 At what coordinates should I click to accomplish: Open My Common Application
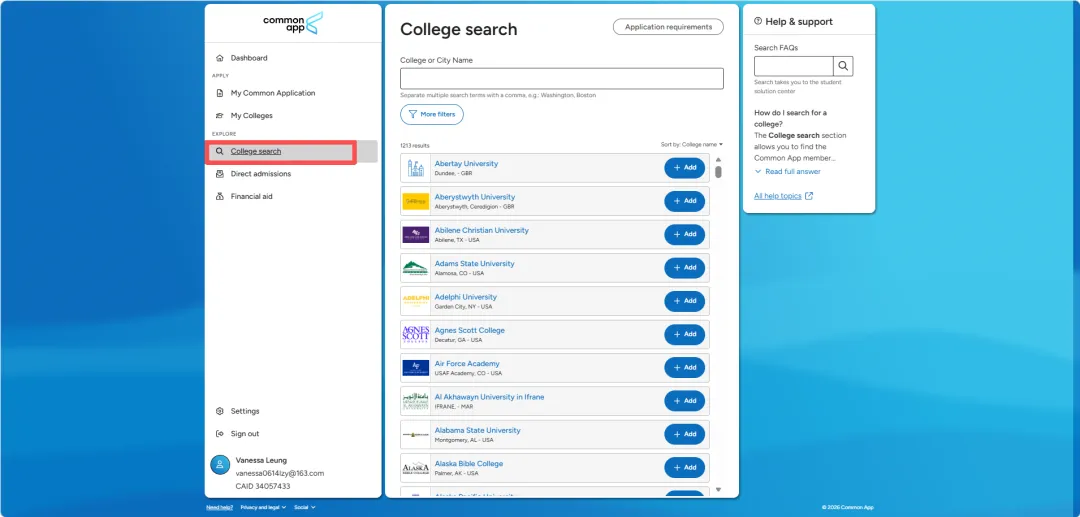(x=273, y=93)
